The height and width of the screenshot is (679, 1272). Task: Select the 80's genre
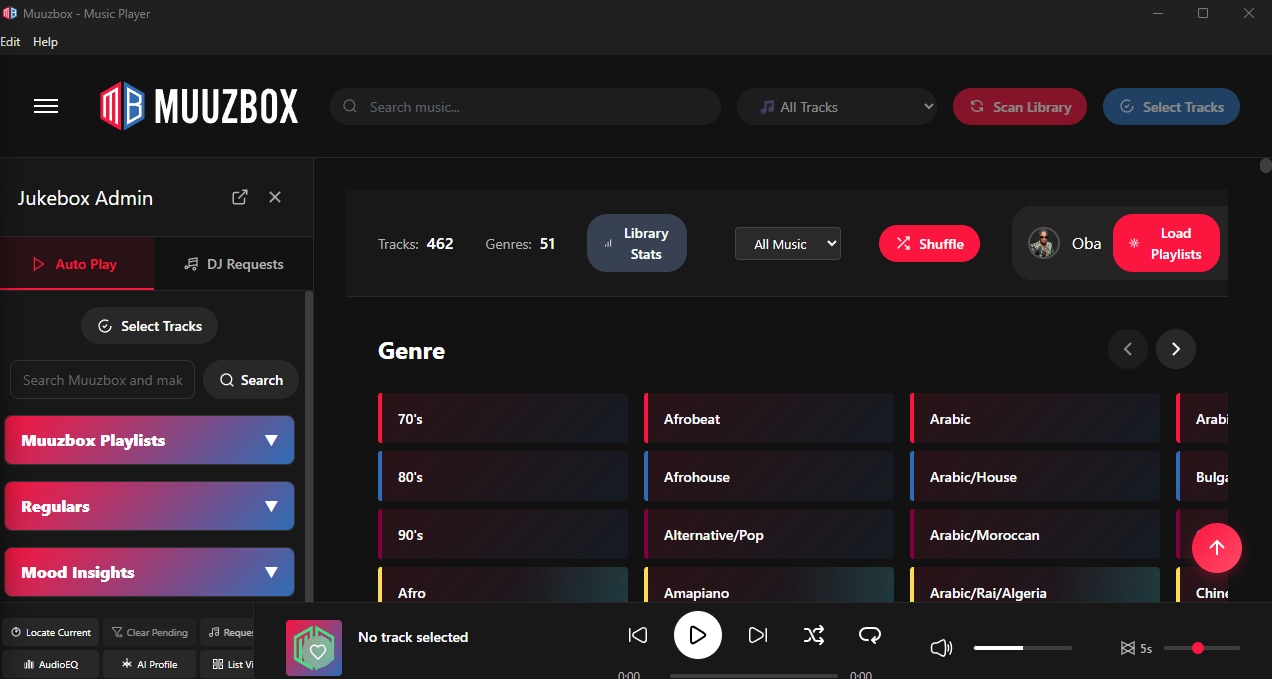(503, 477)
